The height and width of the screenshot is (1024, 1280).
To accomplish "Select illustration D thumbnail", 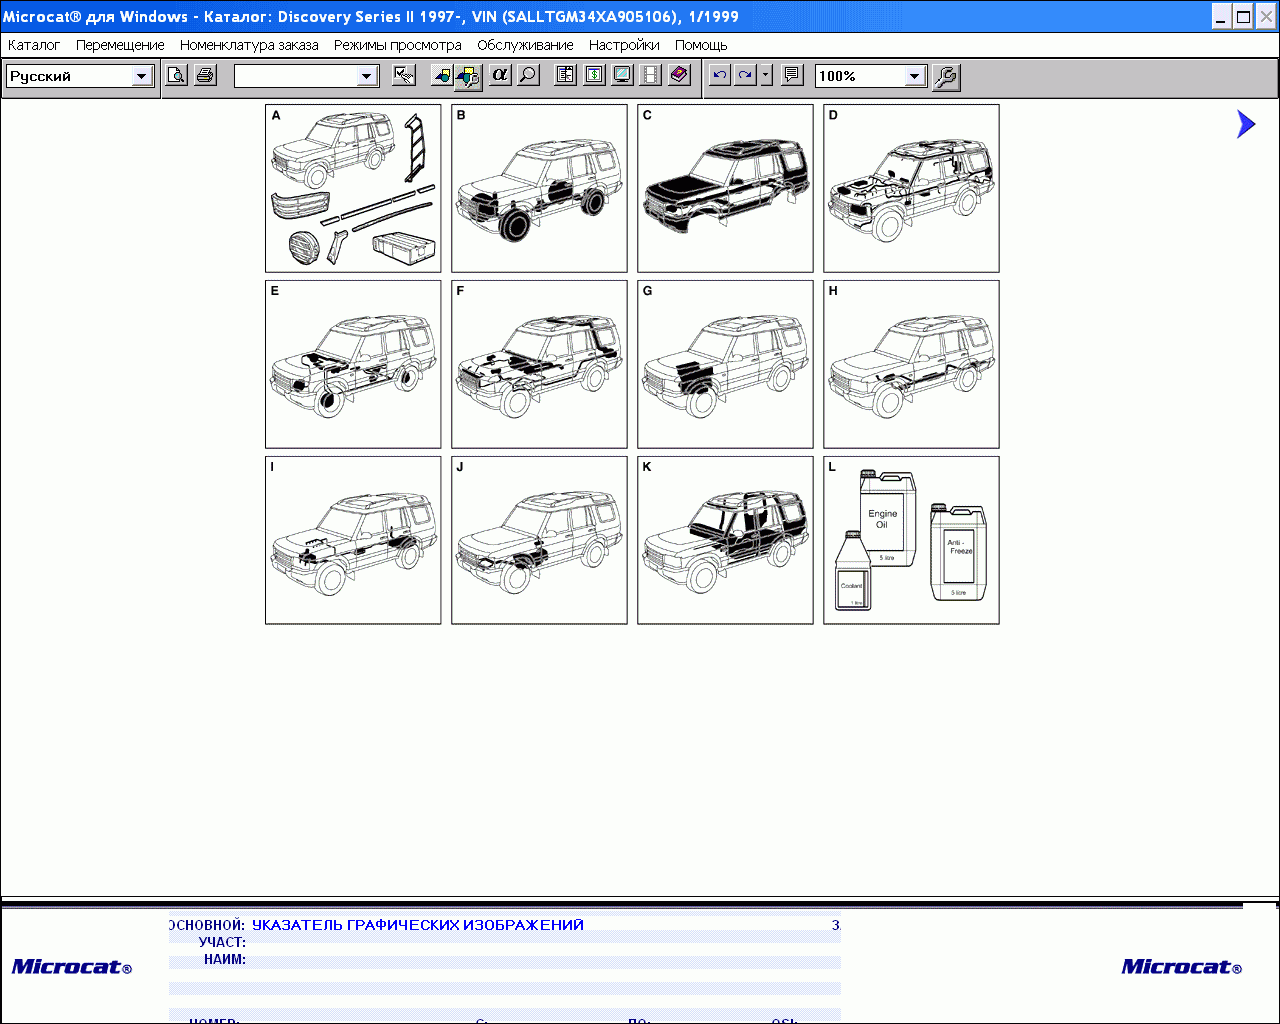I will [x=911, y=188].
